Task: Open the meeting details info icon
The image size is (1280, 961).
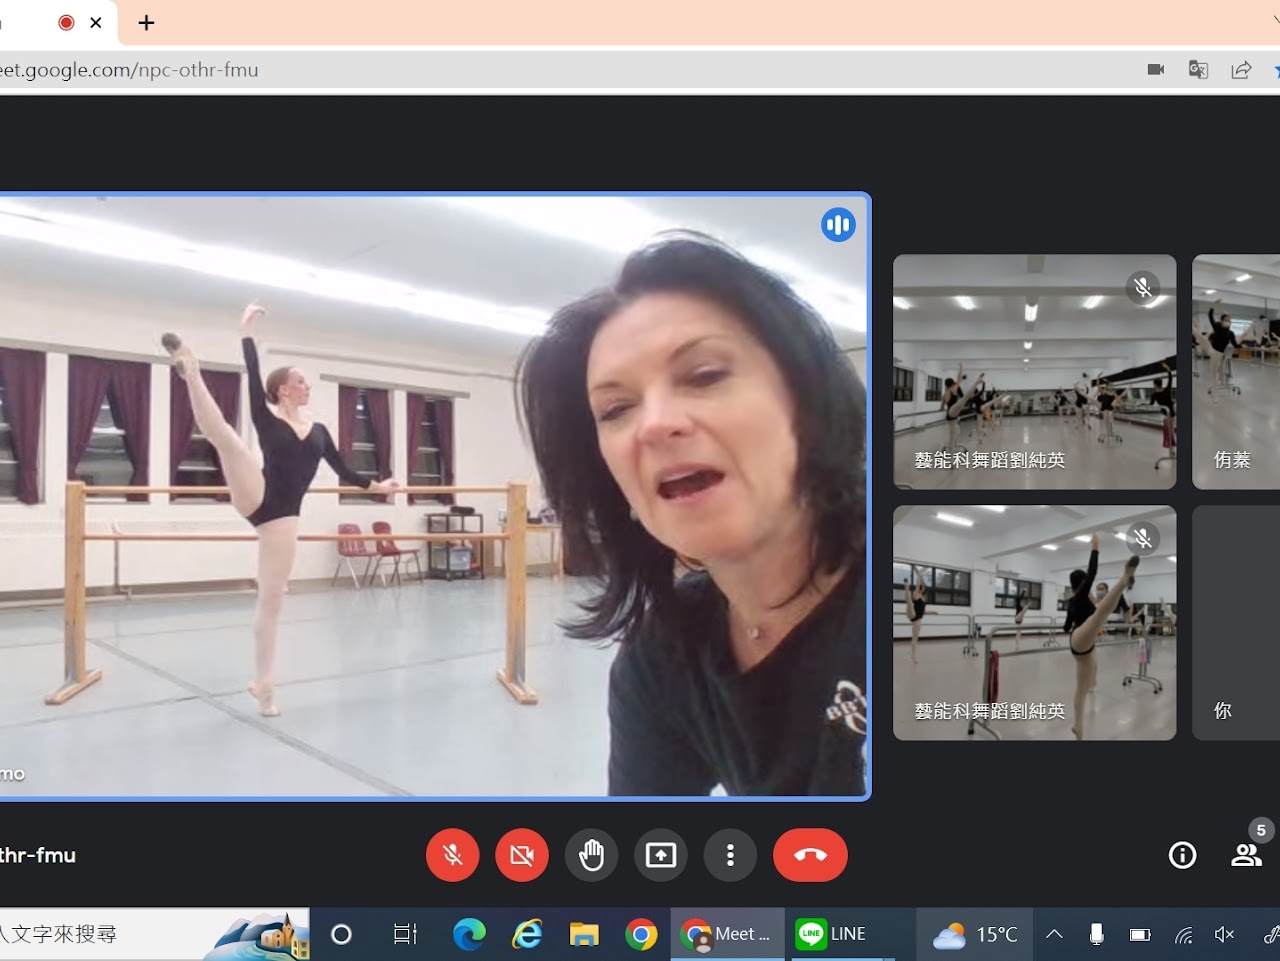Action: click(x=1182, y=855)
